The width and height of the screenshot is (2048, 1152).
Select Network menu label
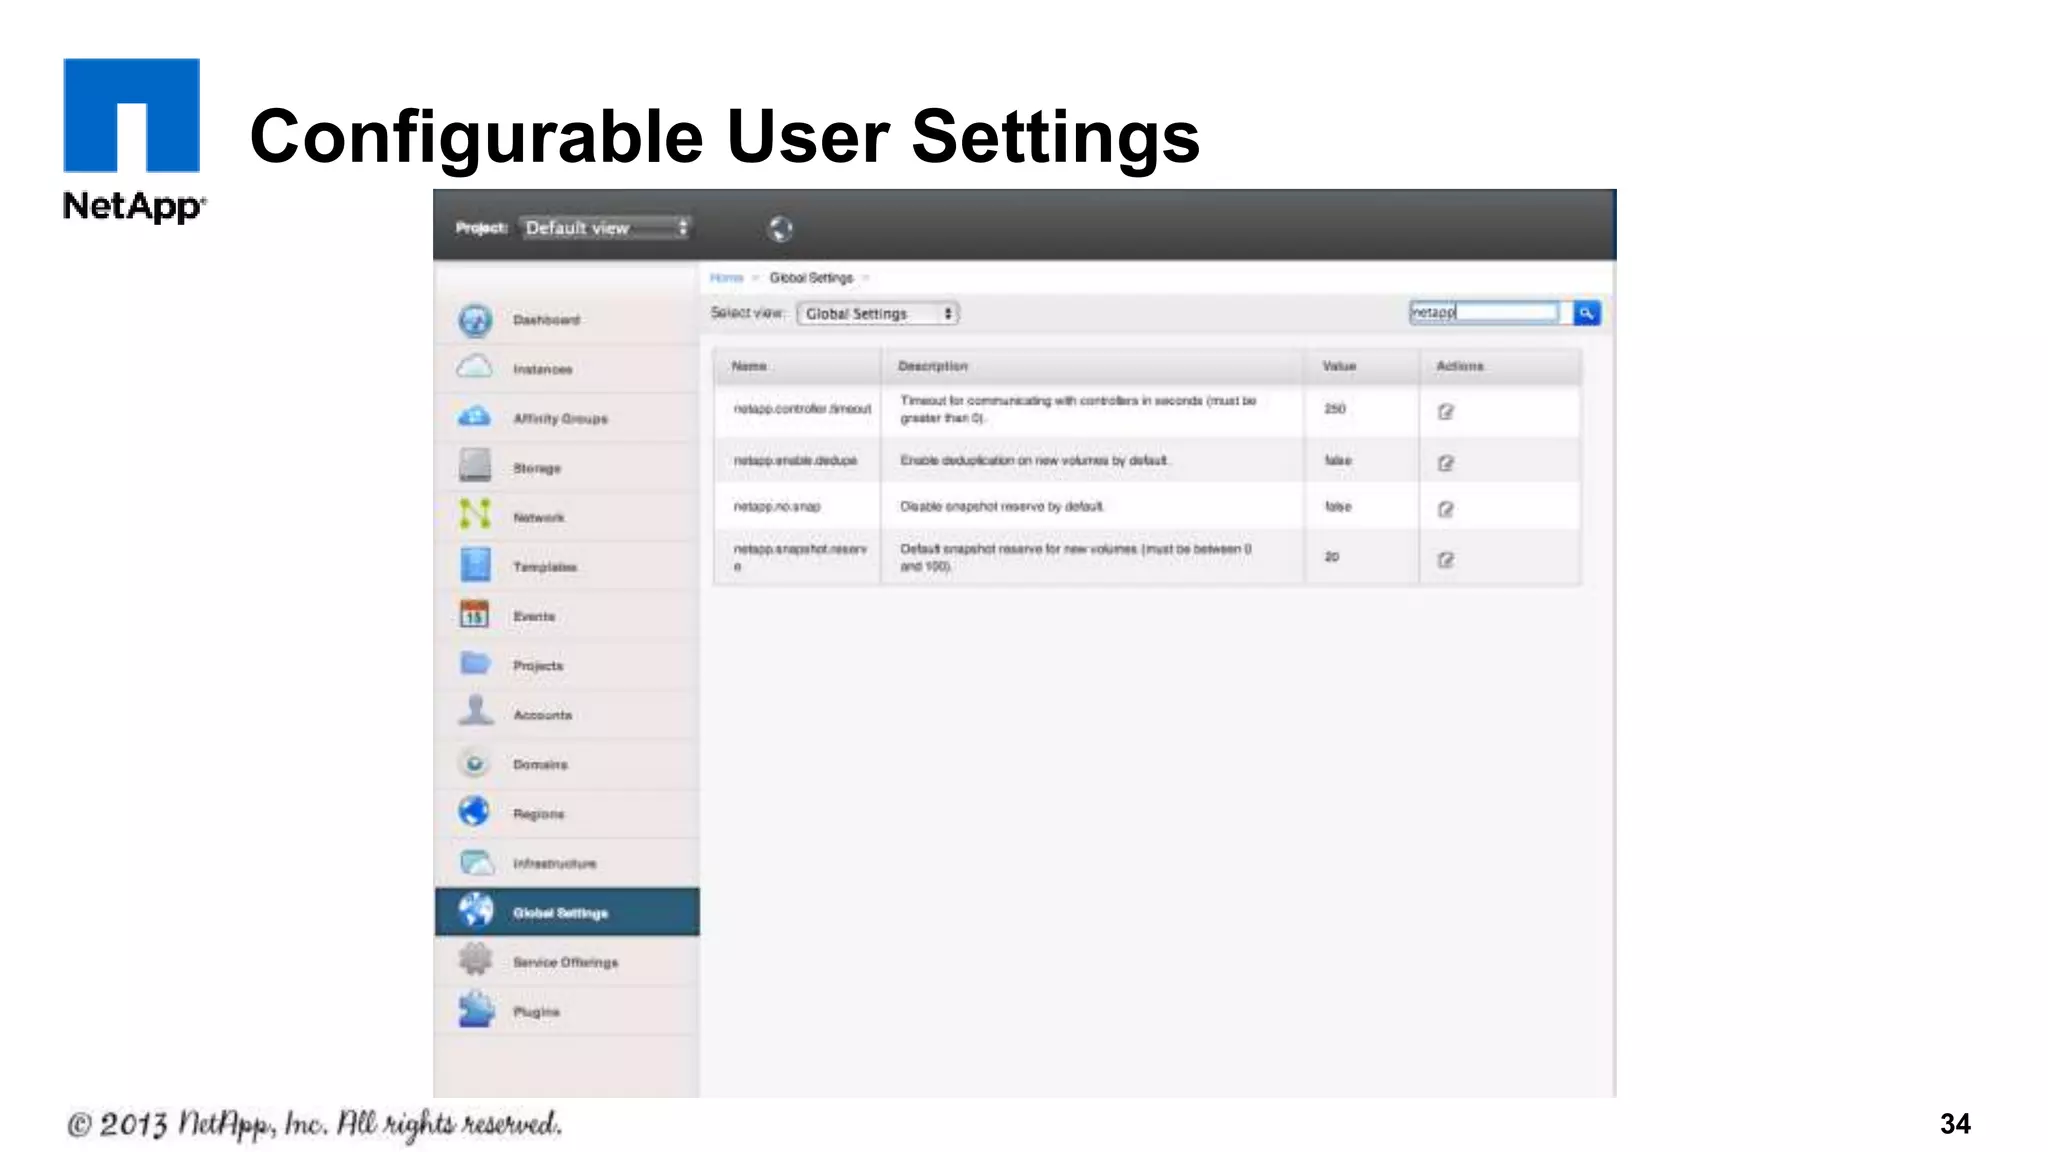(x=539, y=517)
